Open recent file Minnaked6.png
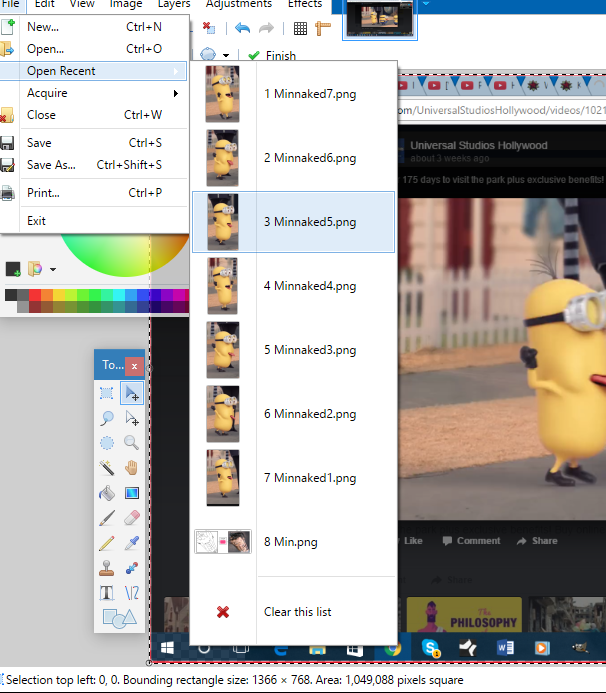Viewport: 606px width, 693px height. (293, 158)
